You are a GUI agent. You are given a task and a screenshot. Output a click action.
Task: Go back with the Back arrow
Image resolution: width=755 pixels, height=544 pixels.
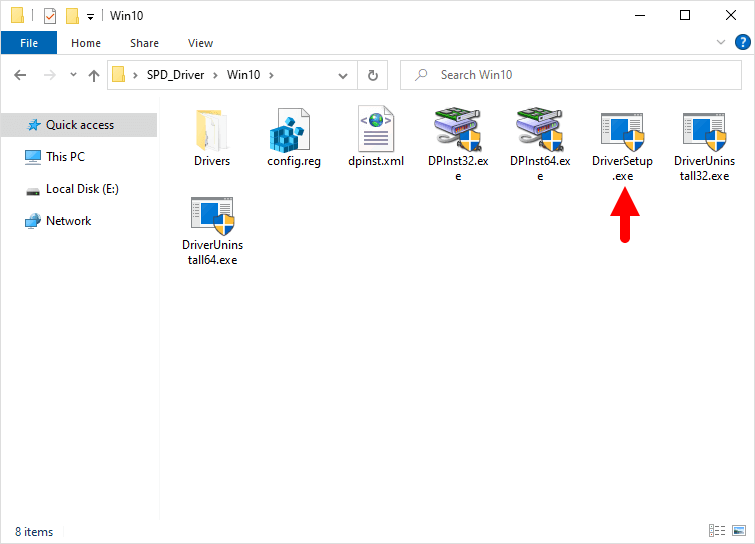[20, 75]
